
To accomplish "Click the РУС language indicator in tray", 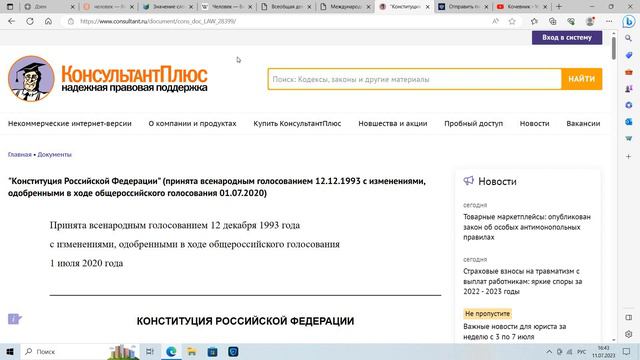I will click(582, 351).
